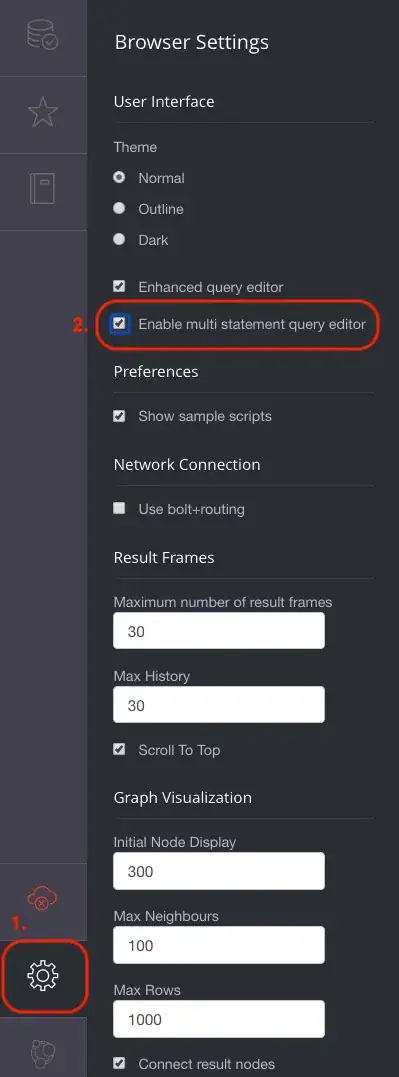Disable multi statement query editor checkbox
Screen dimensions: 399x1077
tap(120, 324)
